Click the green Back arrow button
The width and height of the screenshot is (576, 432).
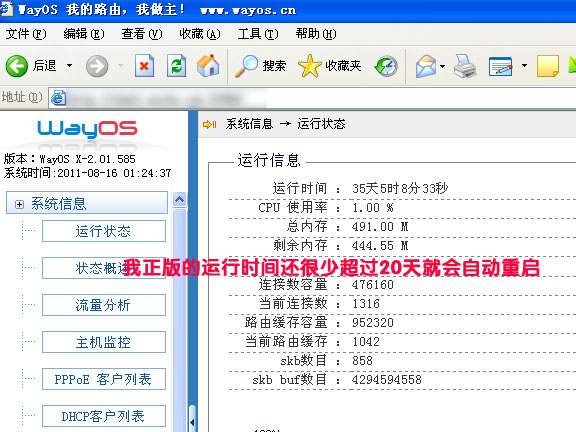[17, 66]
